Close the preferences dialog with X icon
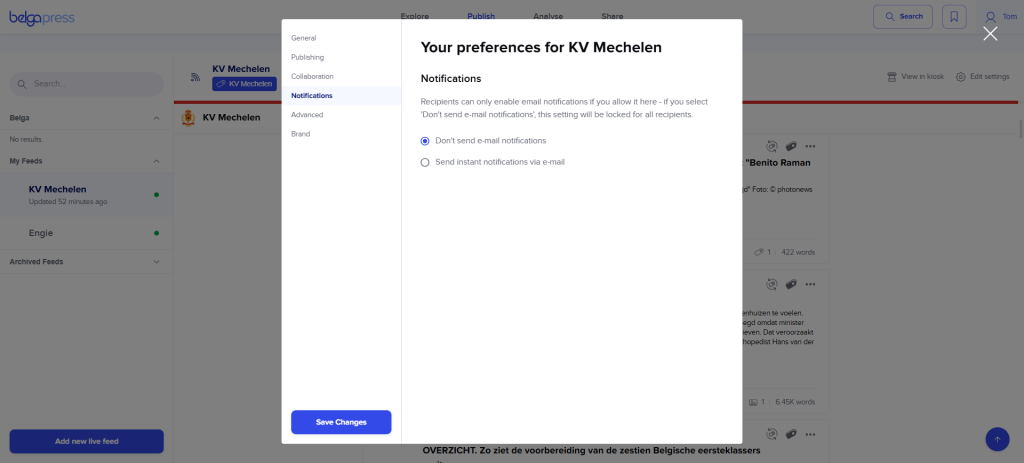This screenshot has height=463, width=1024. (x=990, y=34)
